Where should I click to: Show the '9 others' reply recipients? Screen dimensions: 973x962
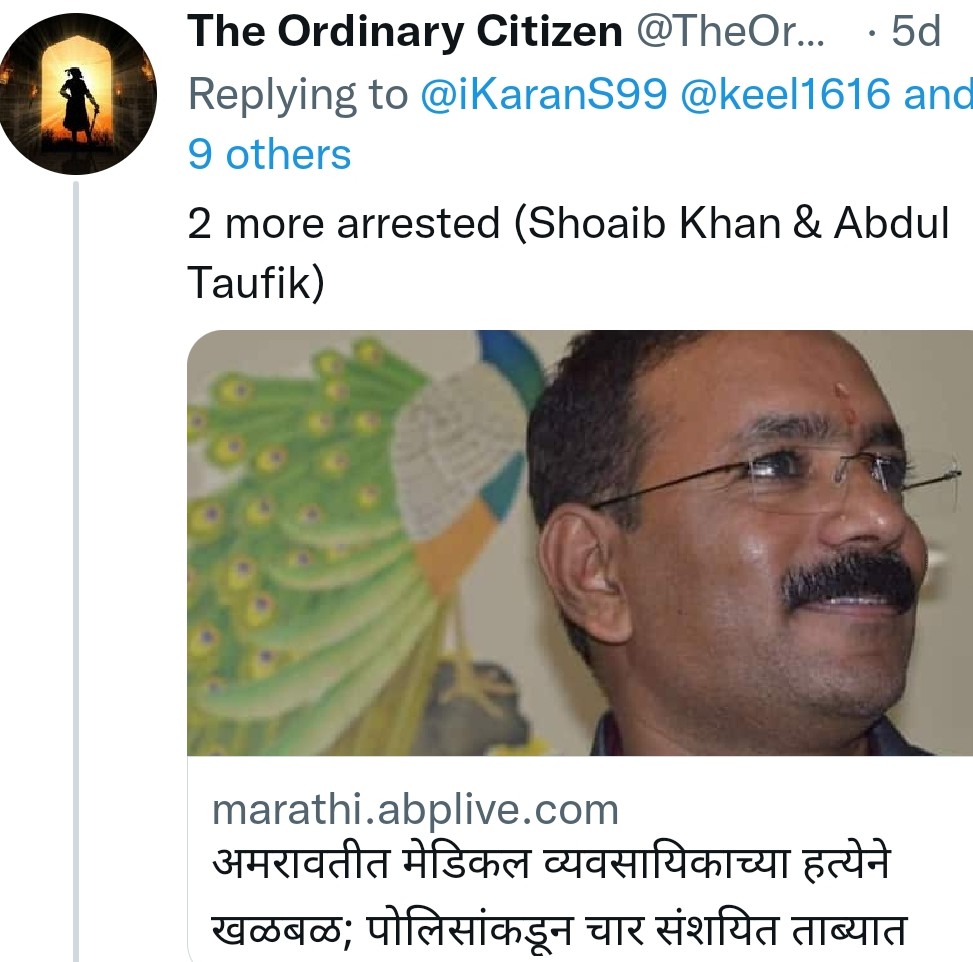click(269, 155)
